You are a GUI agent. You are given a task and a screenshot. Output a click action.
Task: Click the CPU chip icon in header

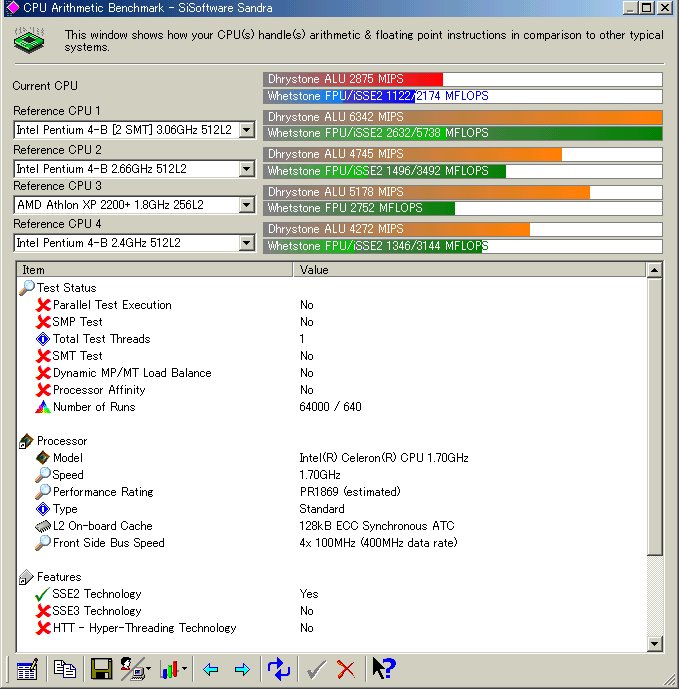coord(29,40)
